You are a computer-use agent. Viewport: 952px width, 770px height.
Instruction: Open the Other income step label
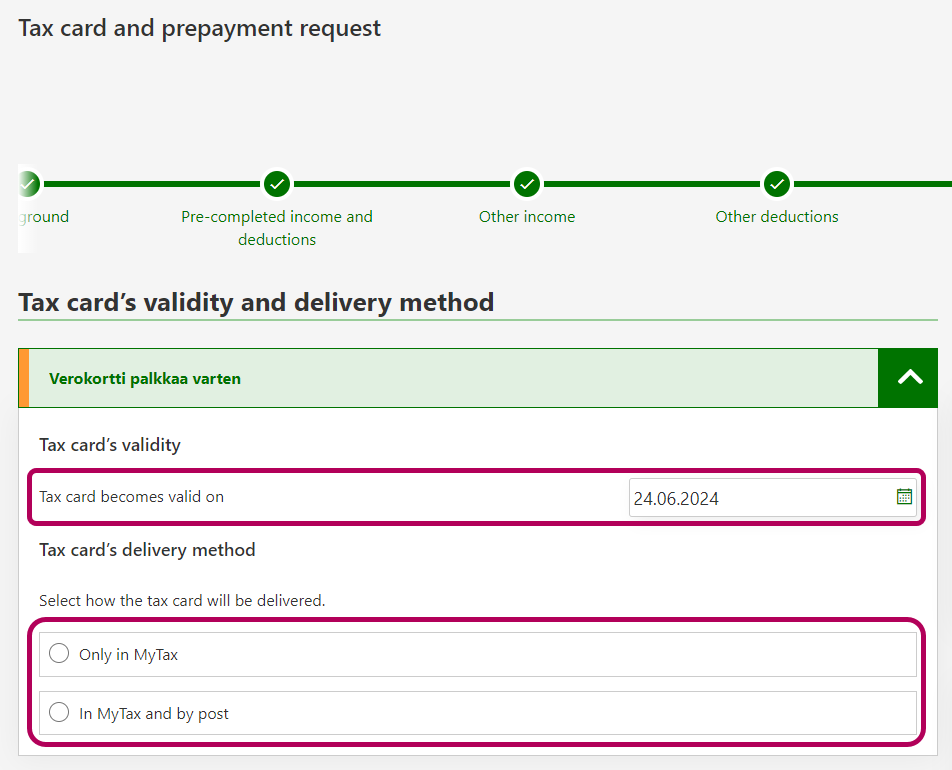(x=527, y=217)
